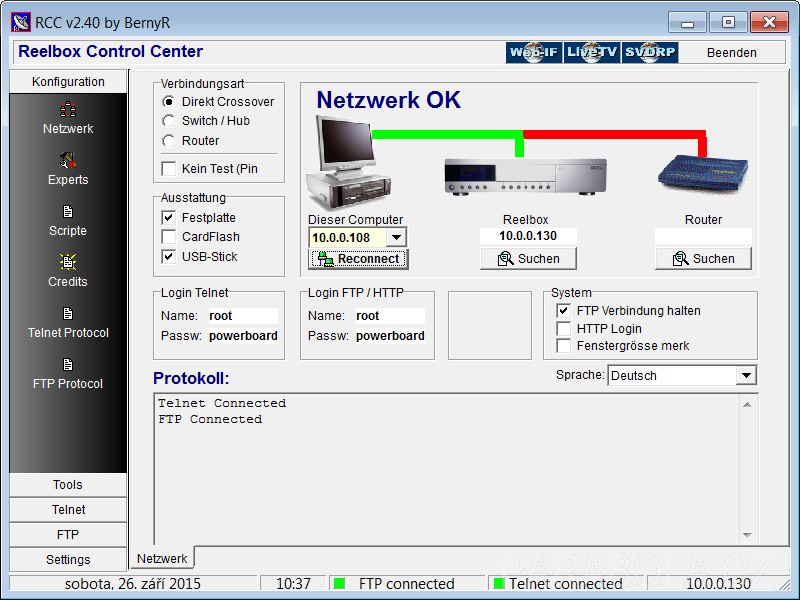Click the RCC application title bar icon

tap(21, 22)
